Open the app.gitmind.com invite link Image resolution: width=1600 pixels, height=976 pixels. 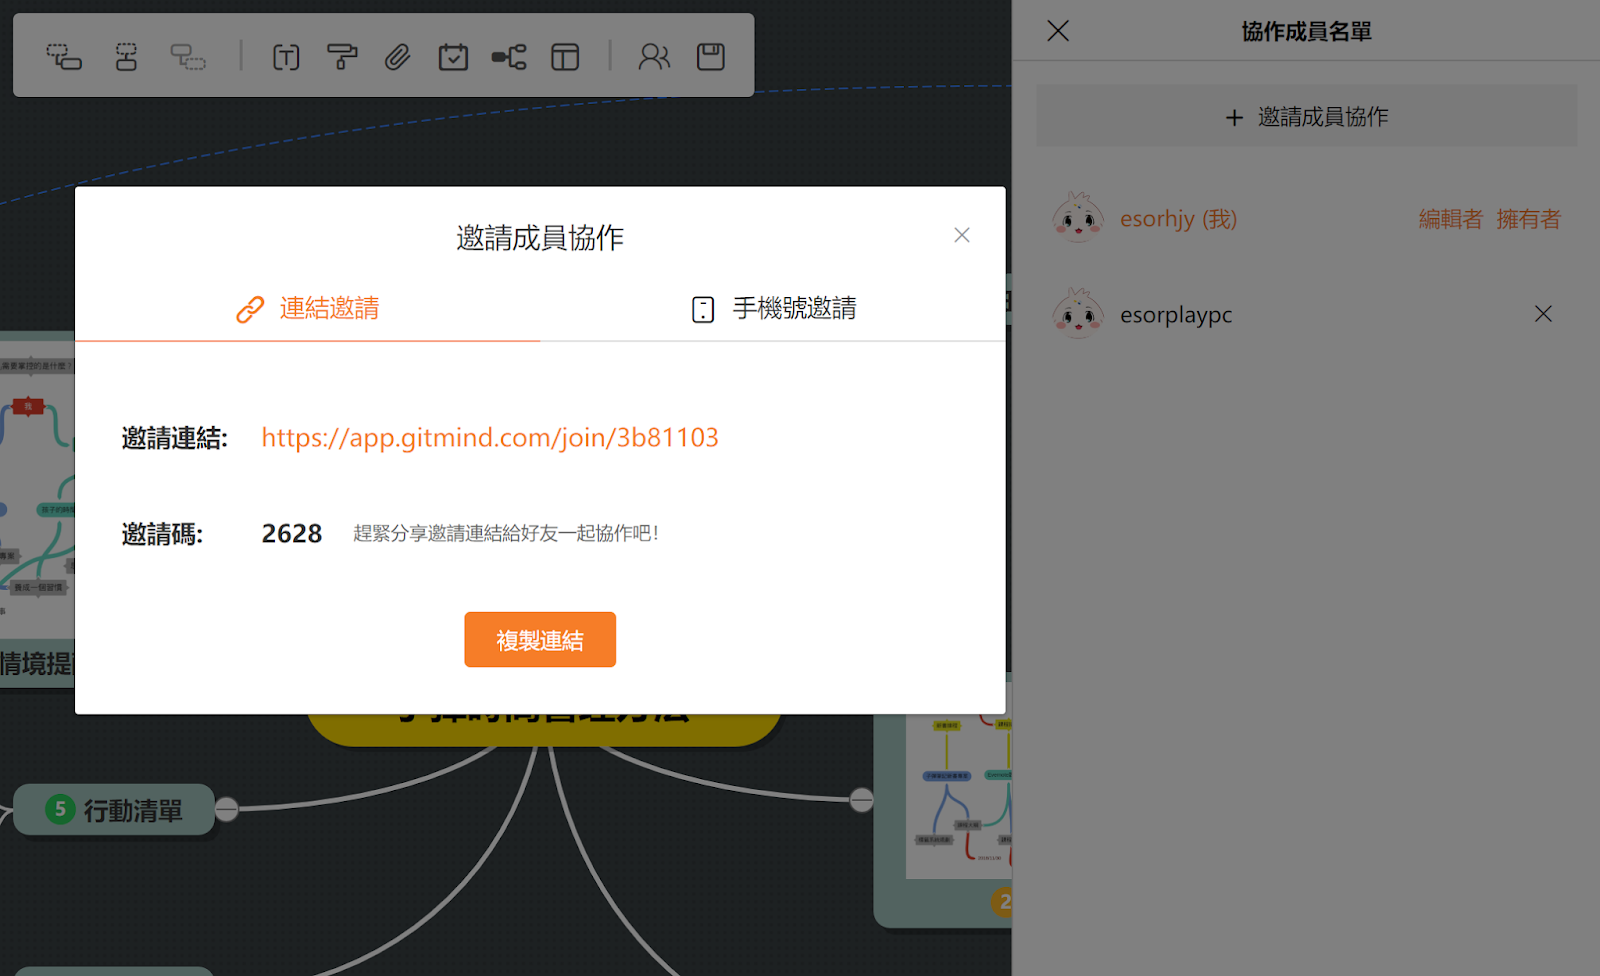[x=490, y=437]
